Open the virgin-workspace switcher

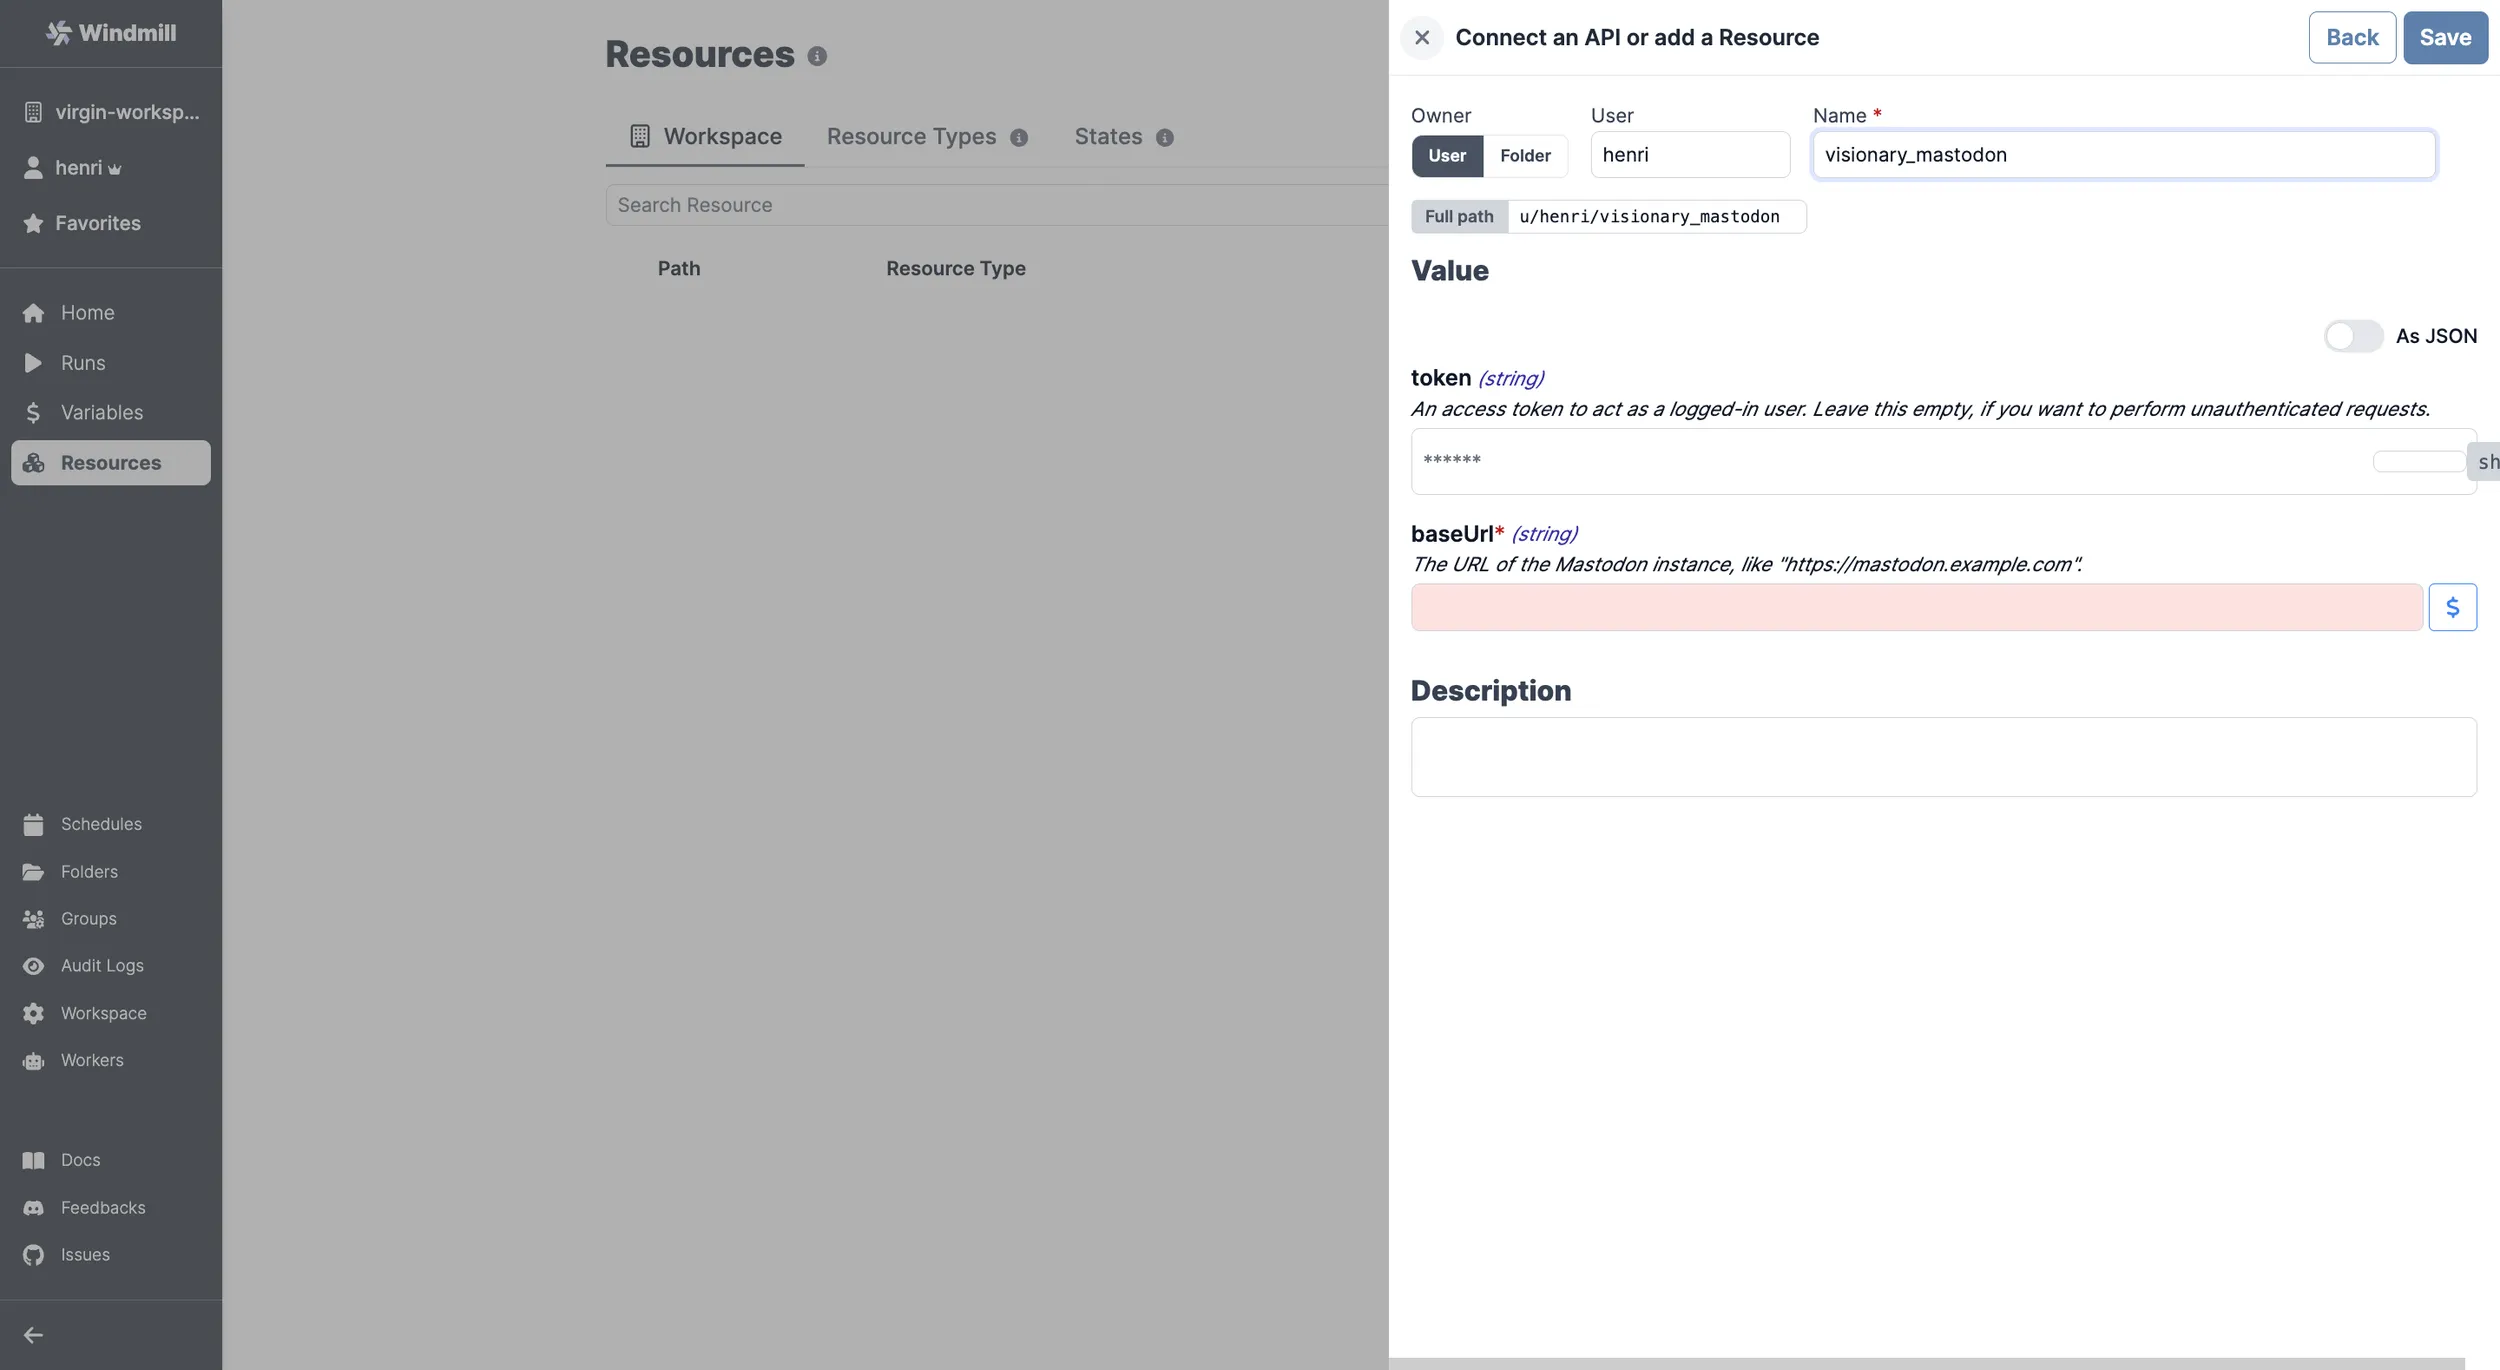110,111
